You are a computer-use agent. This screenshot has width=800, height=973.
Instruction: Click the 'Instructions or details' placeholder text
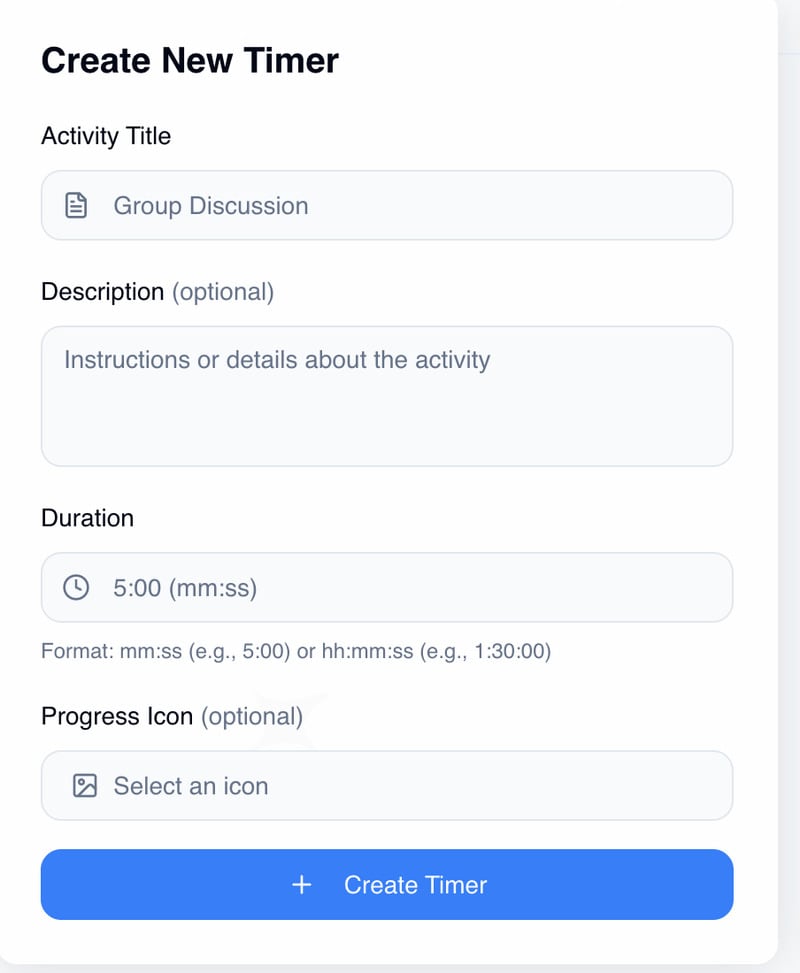[277, 360]
